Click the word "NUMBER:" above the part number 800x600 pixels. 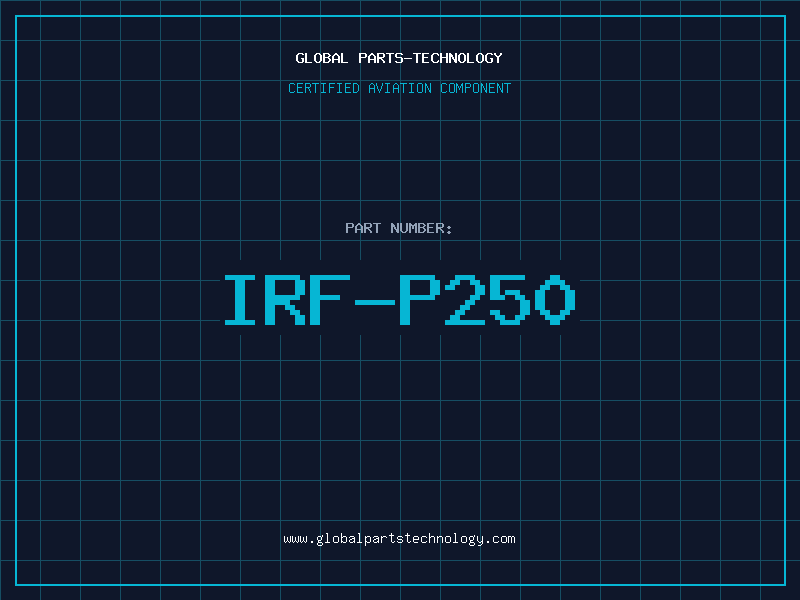pos(420,229)
